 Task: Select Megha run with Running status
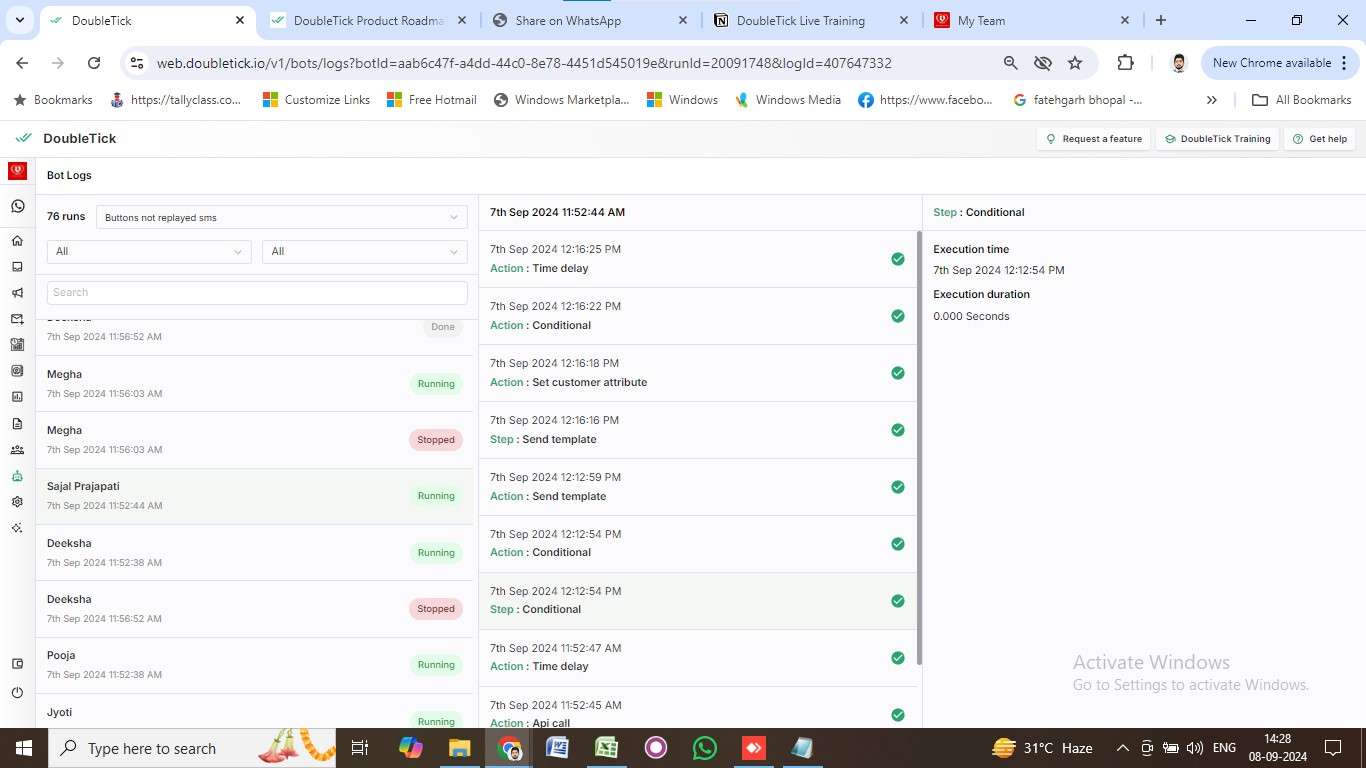coord(256,384)
